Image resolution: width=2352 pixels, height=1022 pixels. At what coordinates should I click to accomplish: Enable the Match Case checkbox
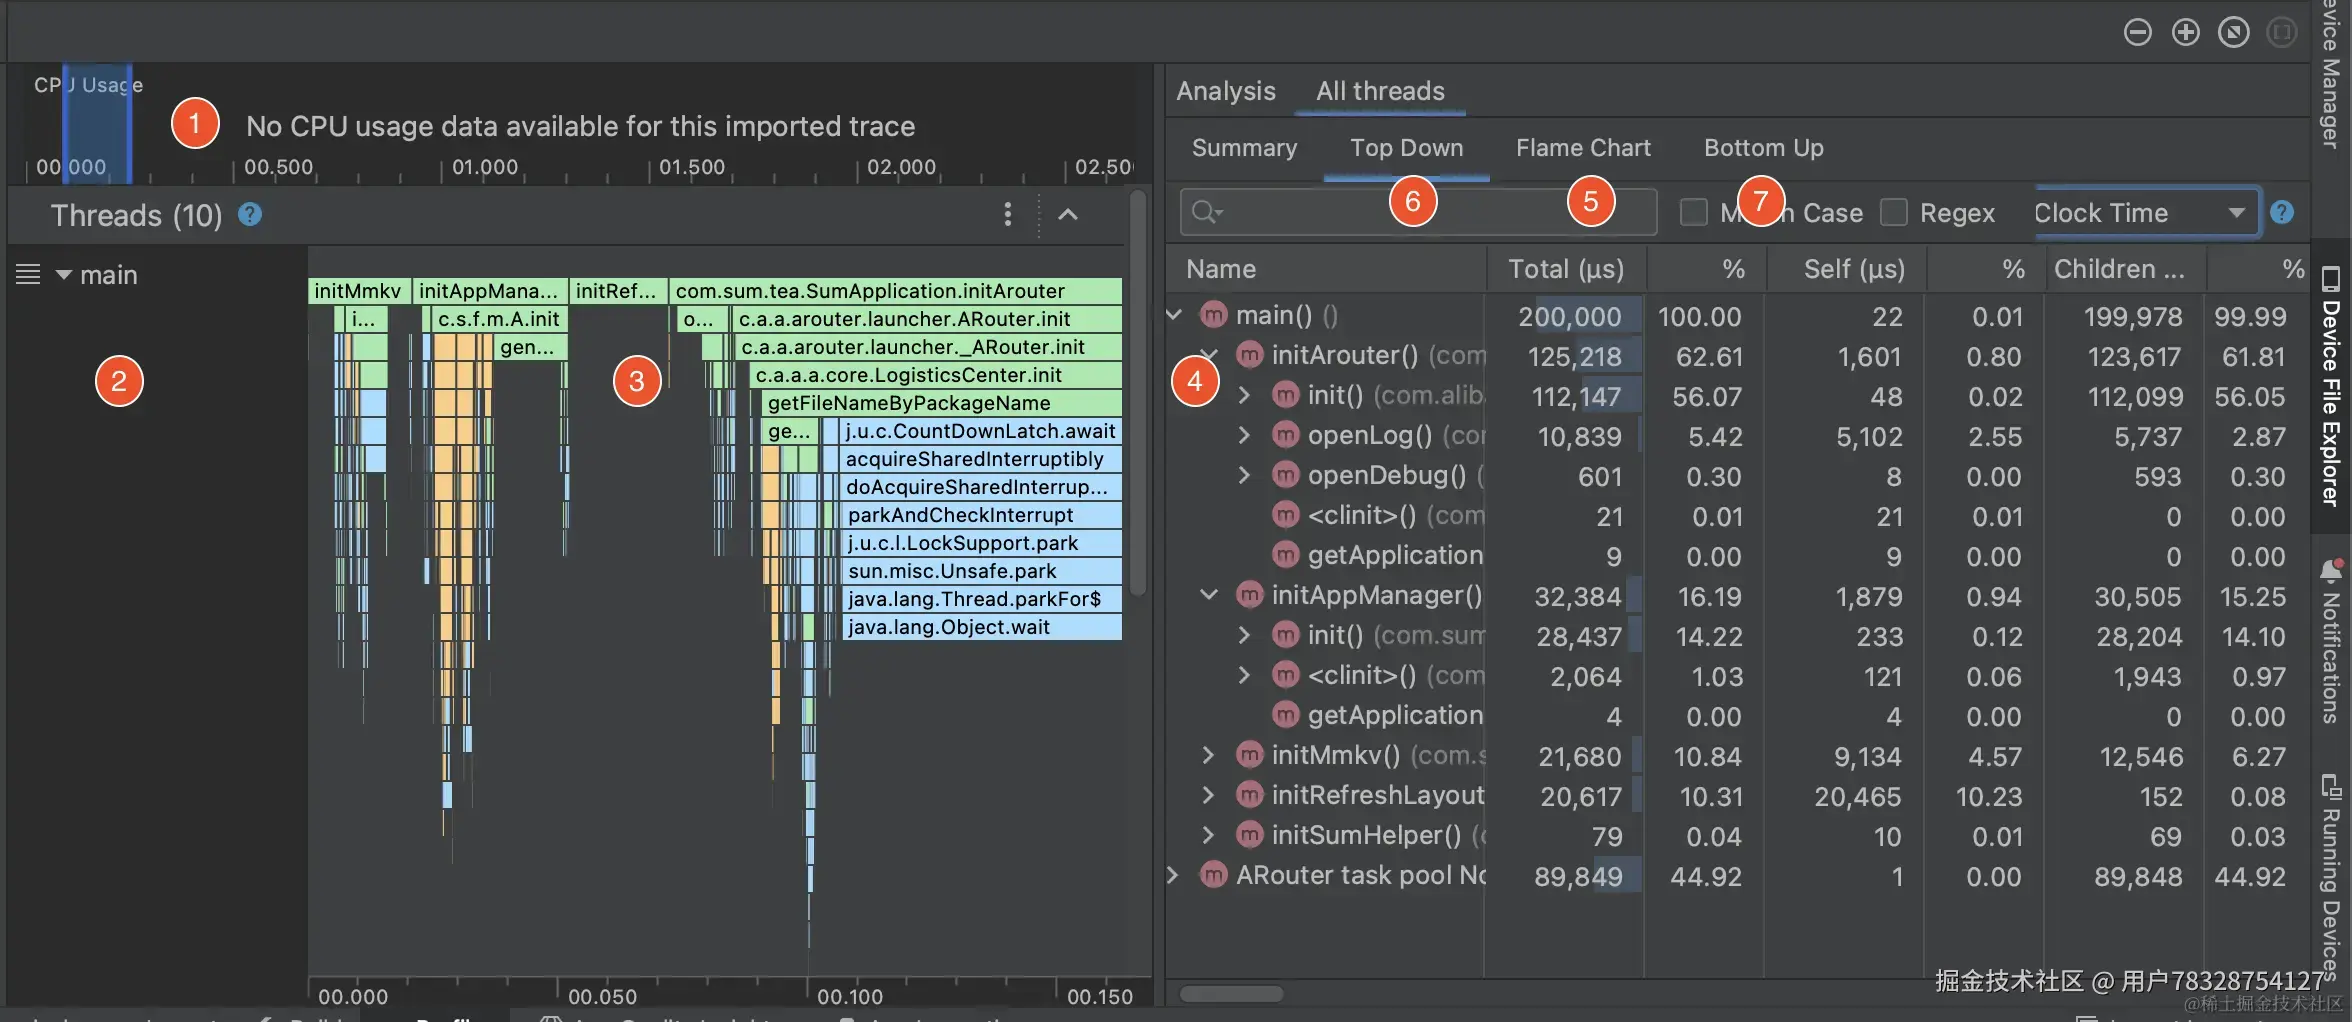(1693, 212)
